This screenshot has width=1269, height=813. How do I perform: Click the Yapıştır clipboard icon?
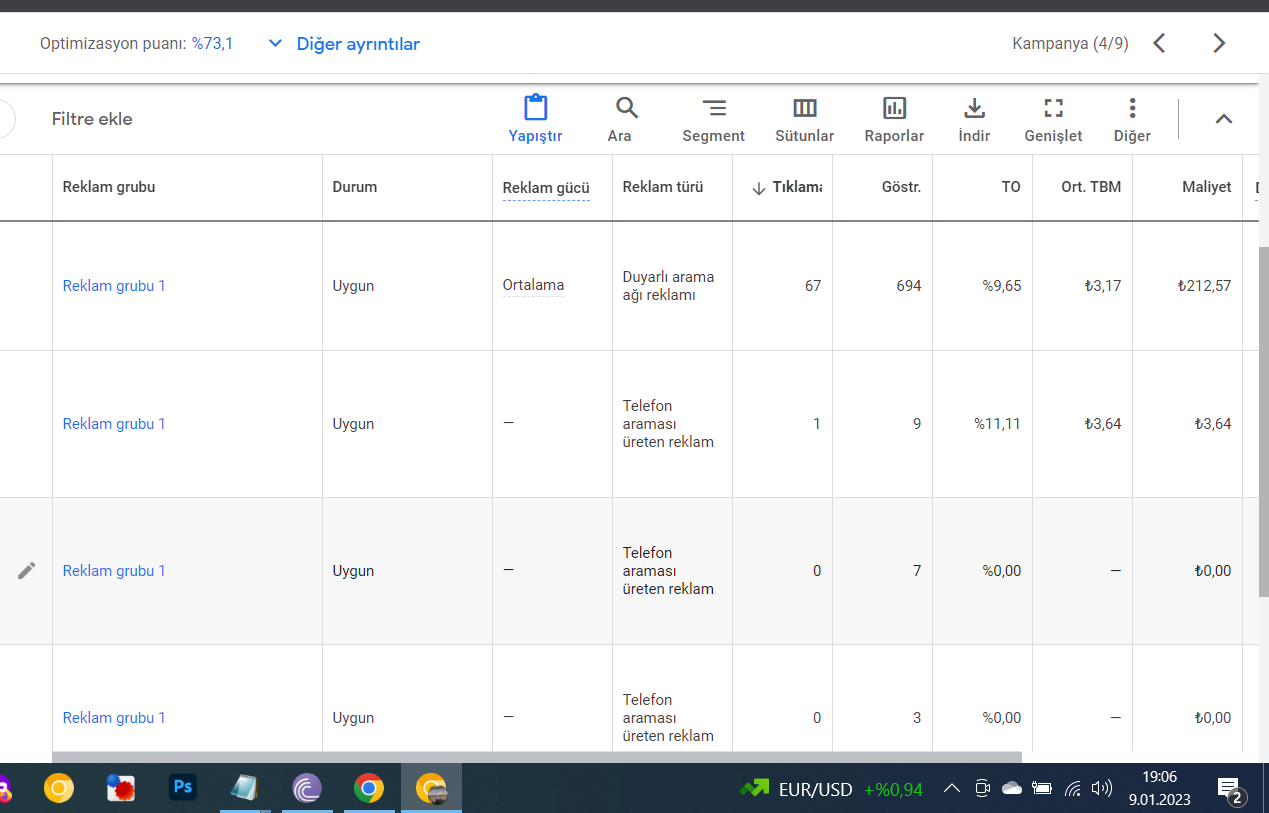click(536, 108)
